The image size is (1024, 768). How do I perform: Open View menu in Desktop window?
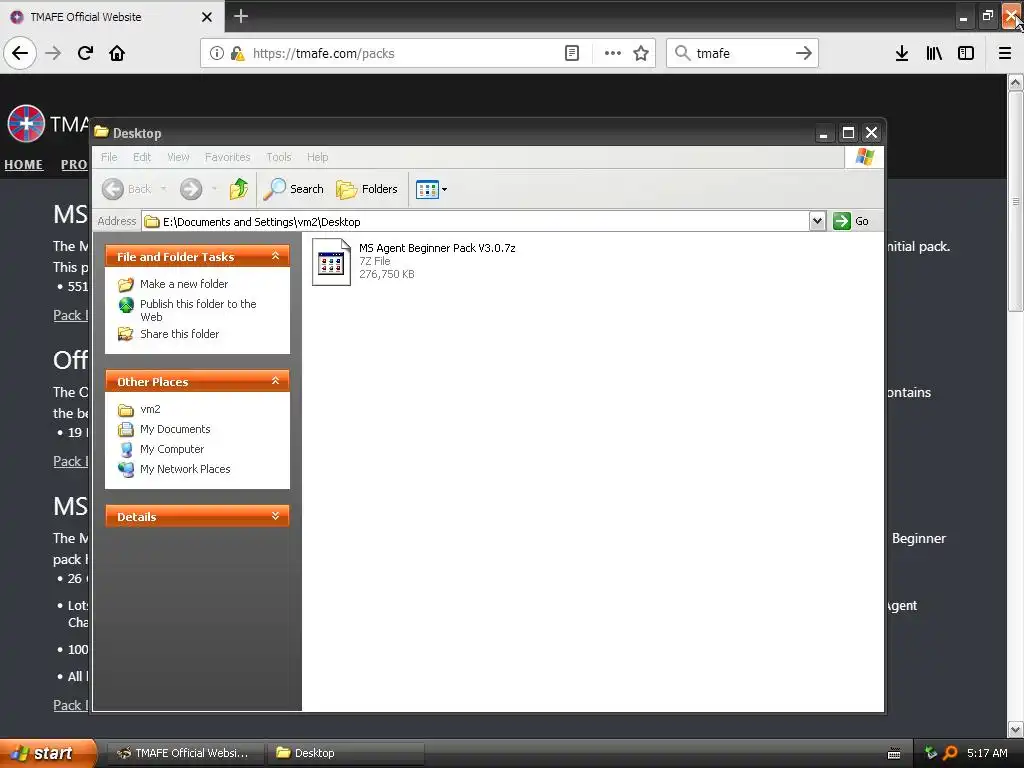[178, 157]
